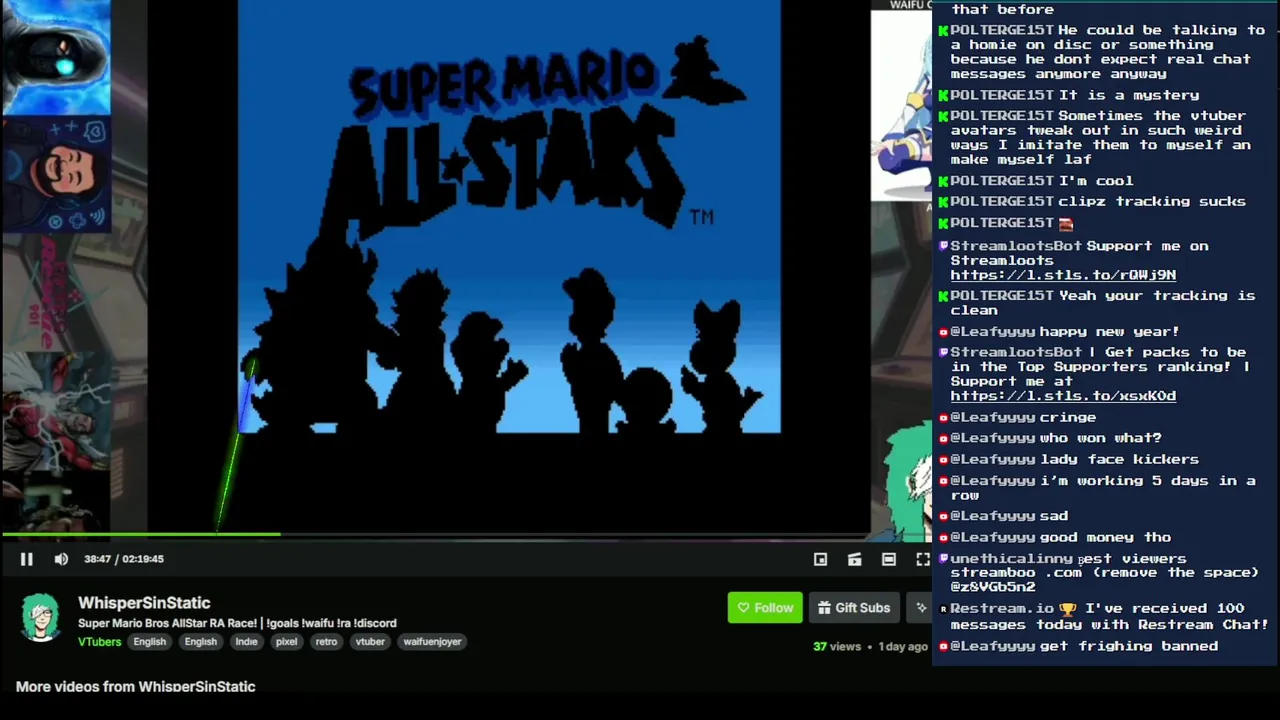Open the VTubers category link

click(x=99, y=642)
